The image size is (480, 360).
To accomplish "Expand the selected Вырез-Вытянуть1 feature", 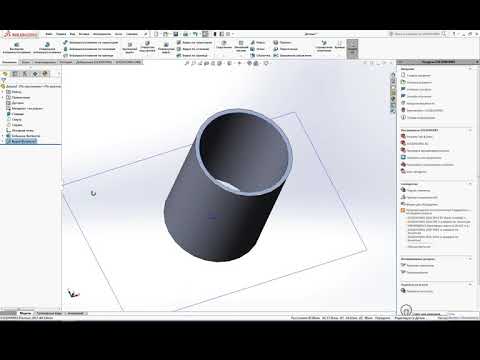I will [x=3, y=141].
